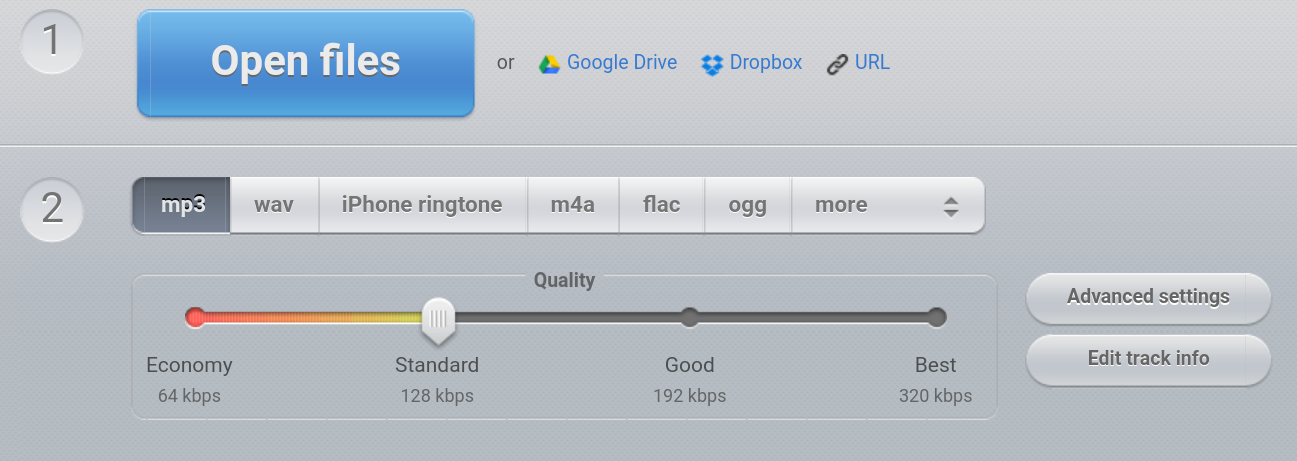Viewport: 1297px width, 461px height.
Task: Click the Dropbox logo icon
Action: point(712,64)
